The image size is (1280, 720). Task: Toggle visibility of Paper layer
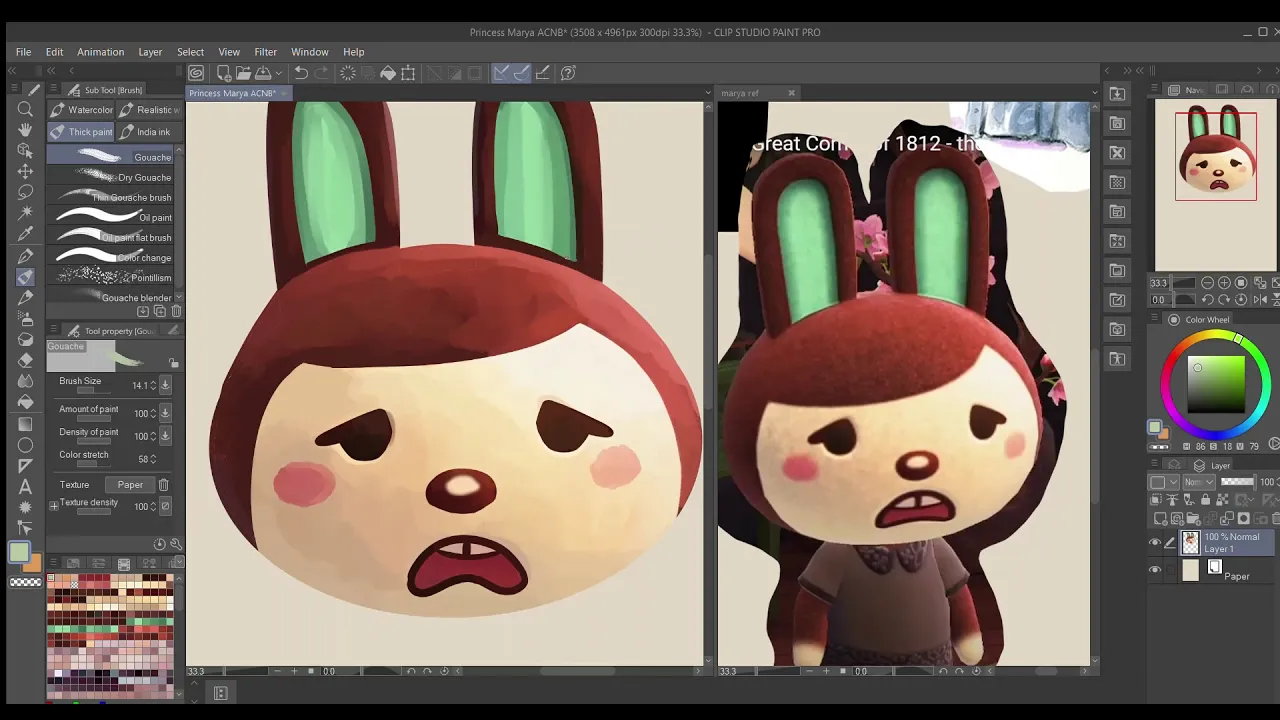1155,570
